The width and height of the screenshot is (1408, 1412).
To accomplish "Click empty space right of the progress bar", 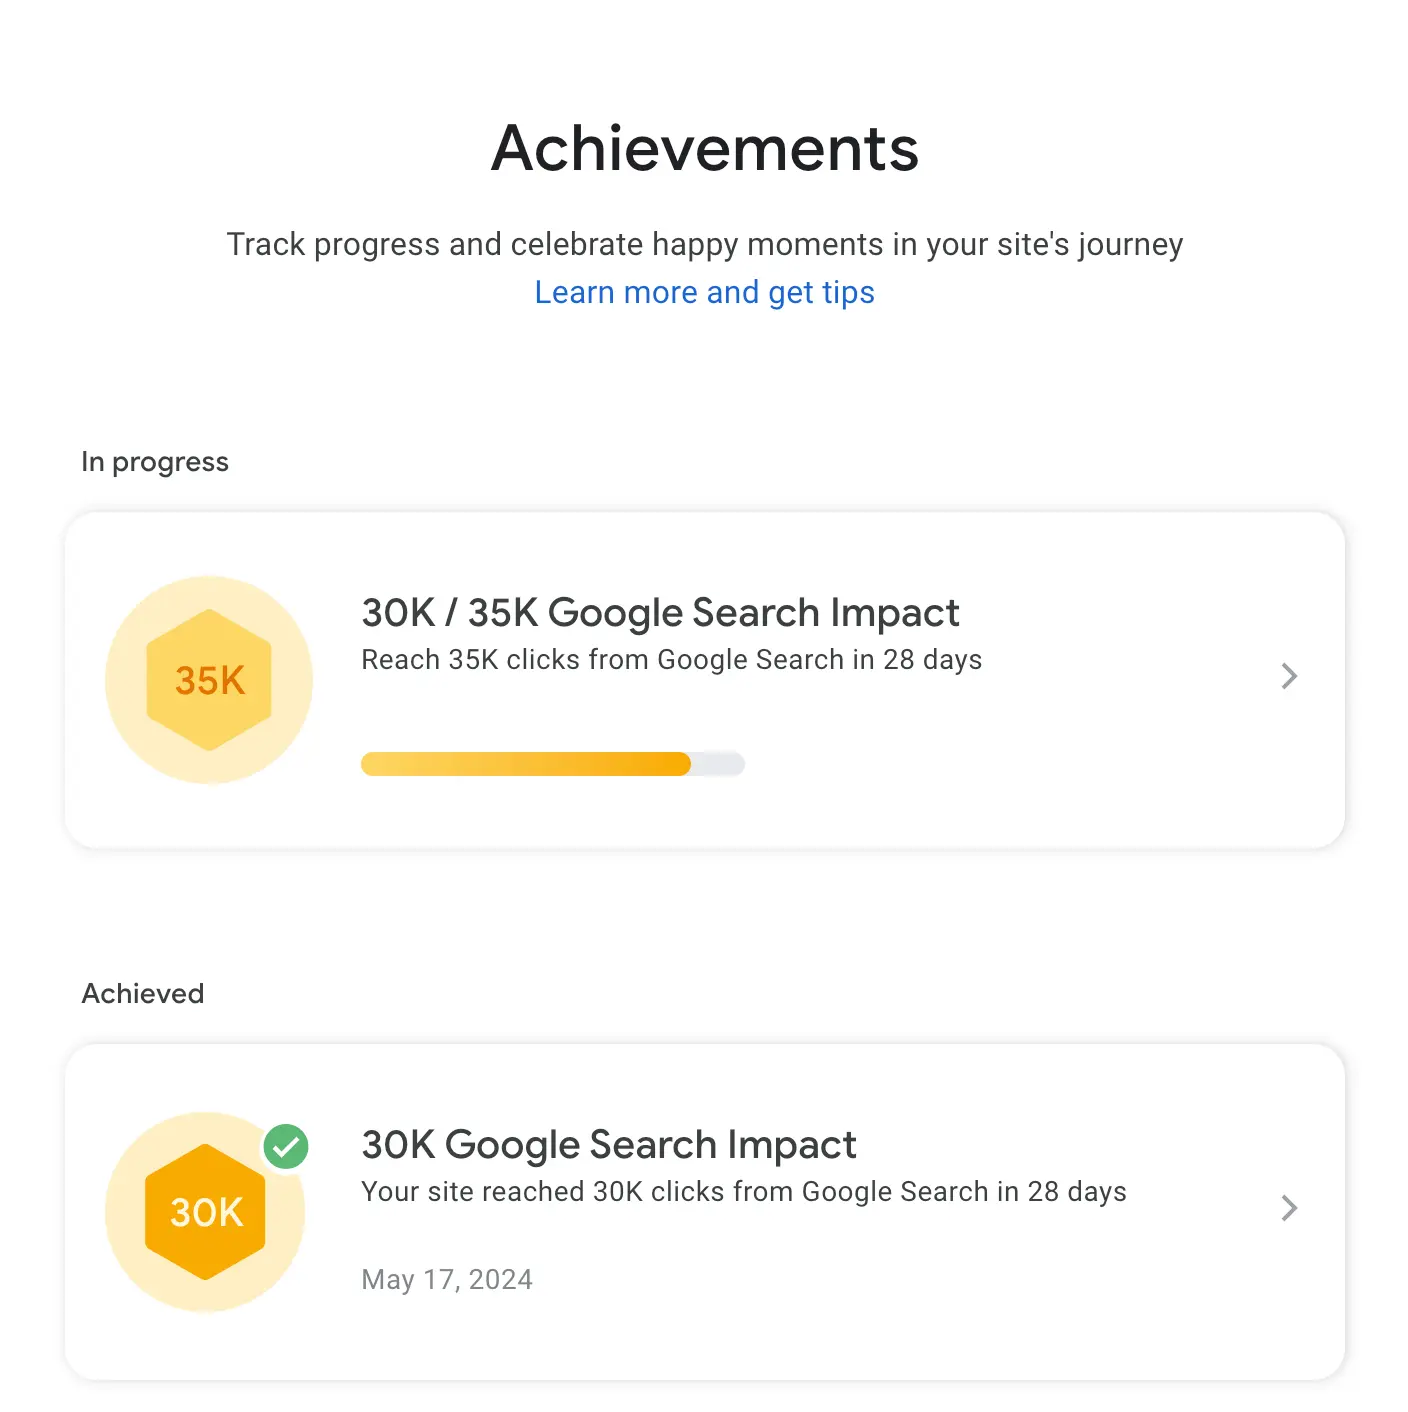I will [x=1000, y=764].
